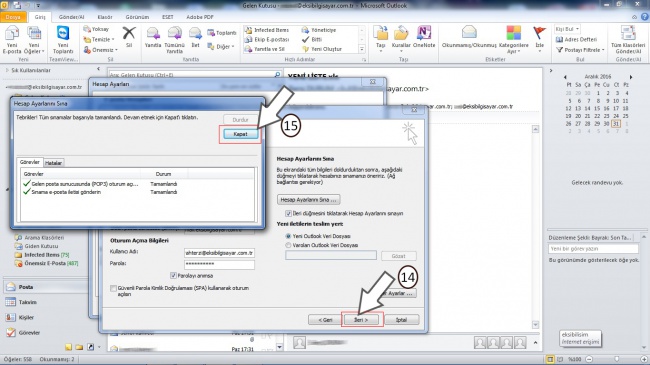Select the Infected Items quick step
The image size is (650, 365).
pos(267,30)
